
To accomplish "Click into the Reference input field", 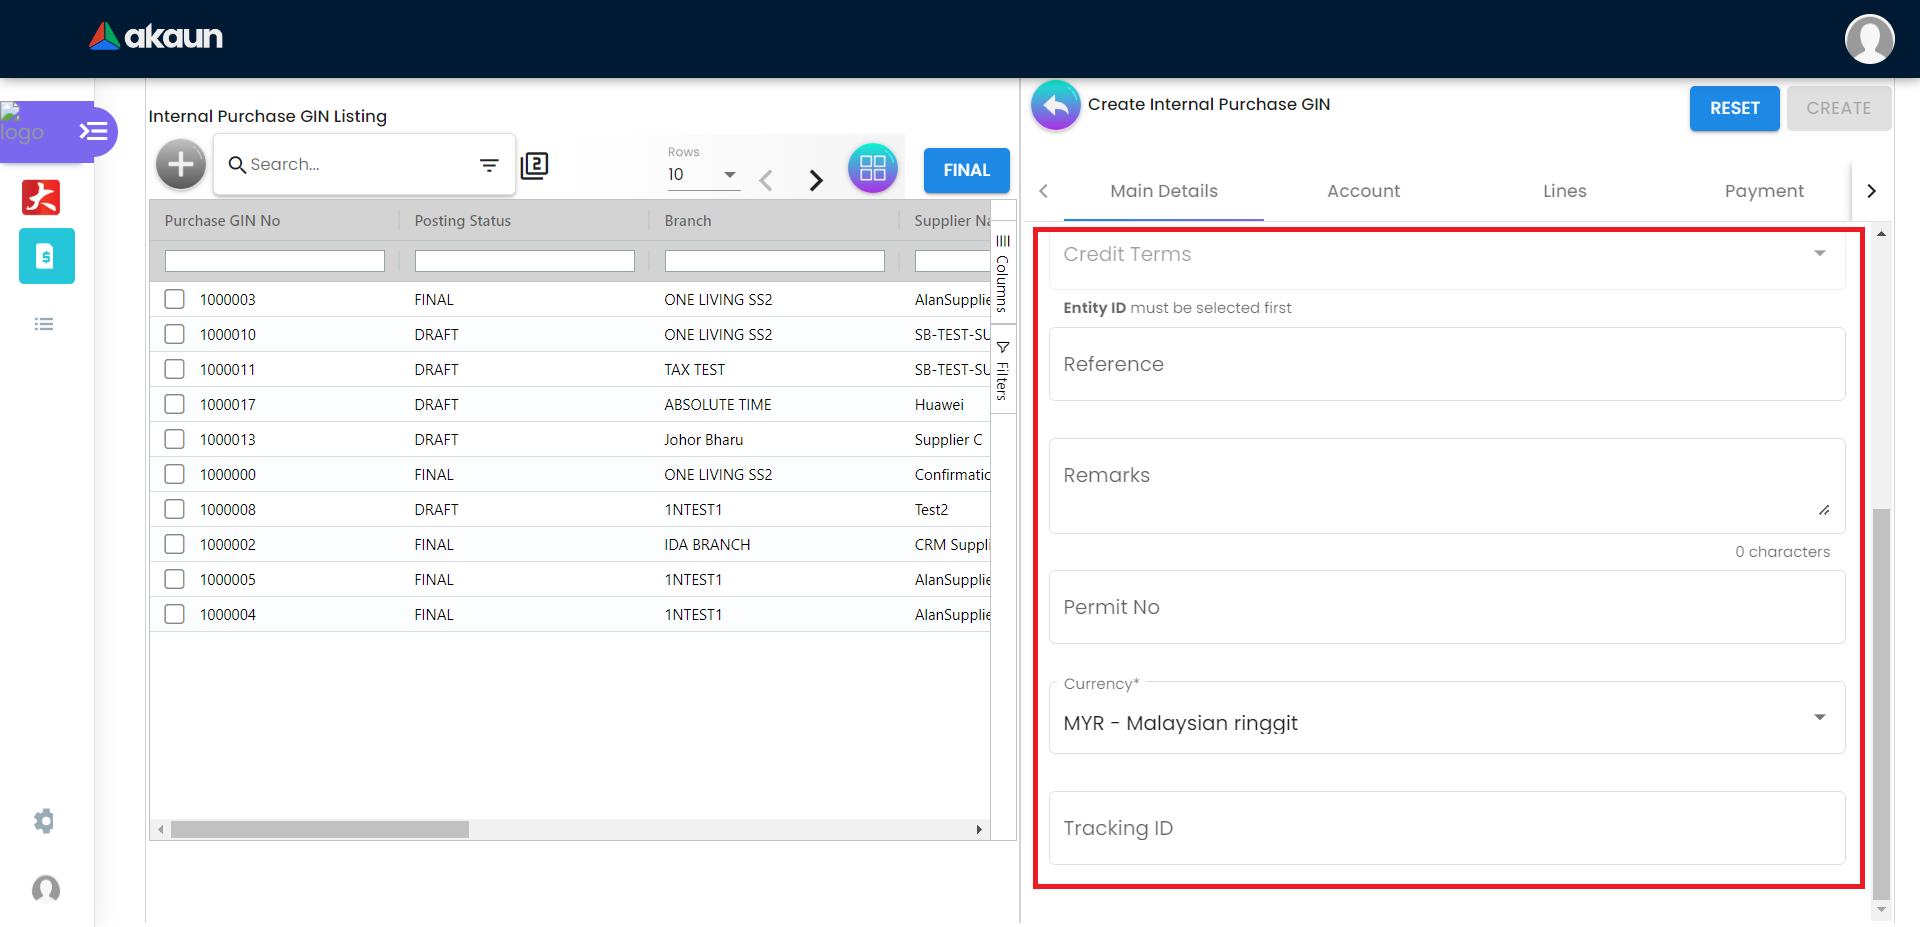I will click(1446, 365).
